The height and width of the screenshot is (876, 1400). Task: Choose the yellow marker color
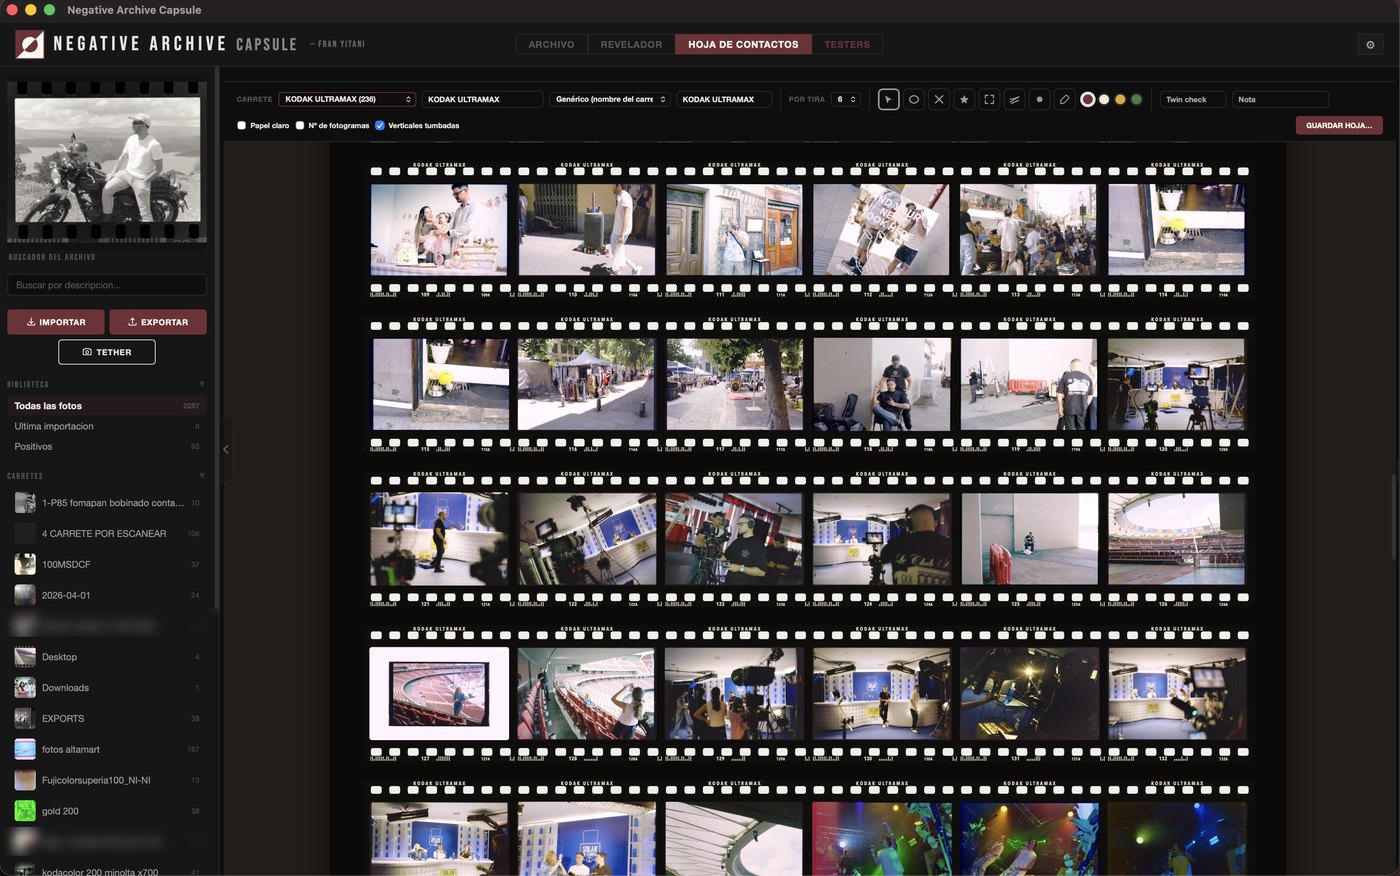tap(1120, 100)
